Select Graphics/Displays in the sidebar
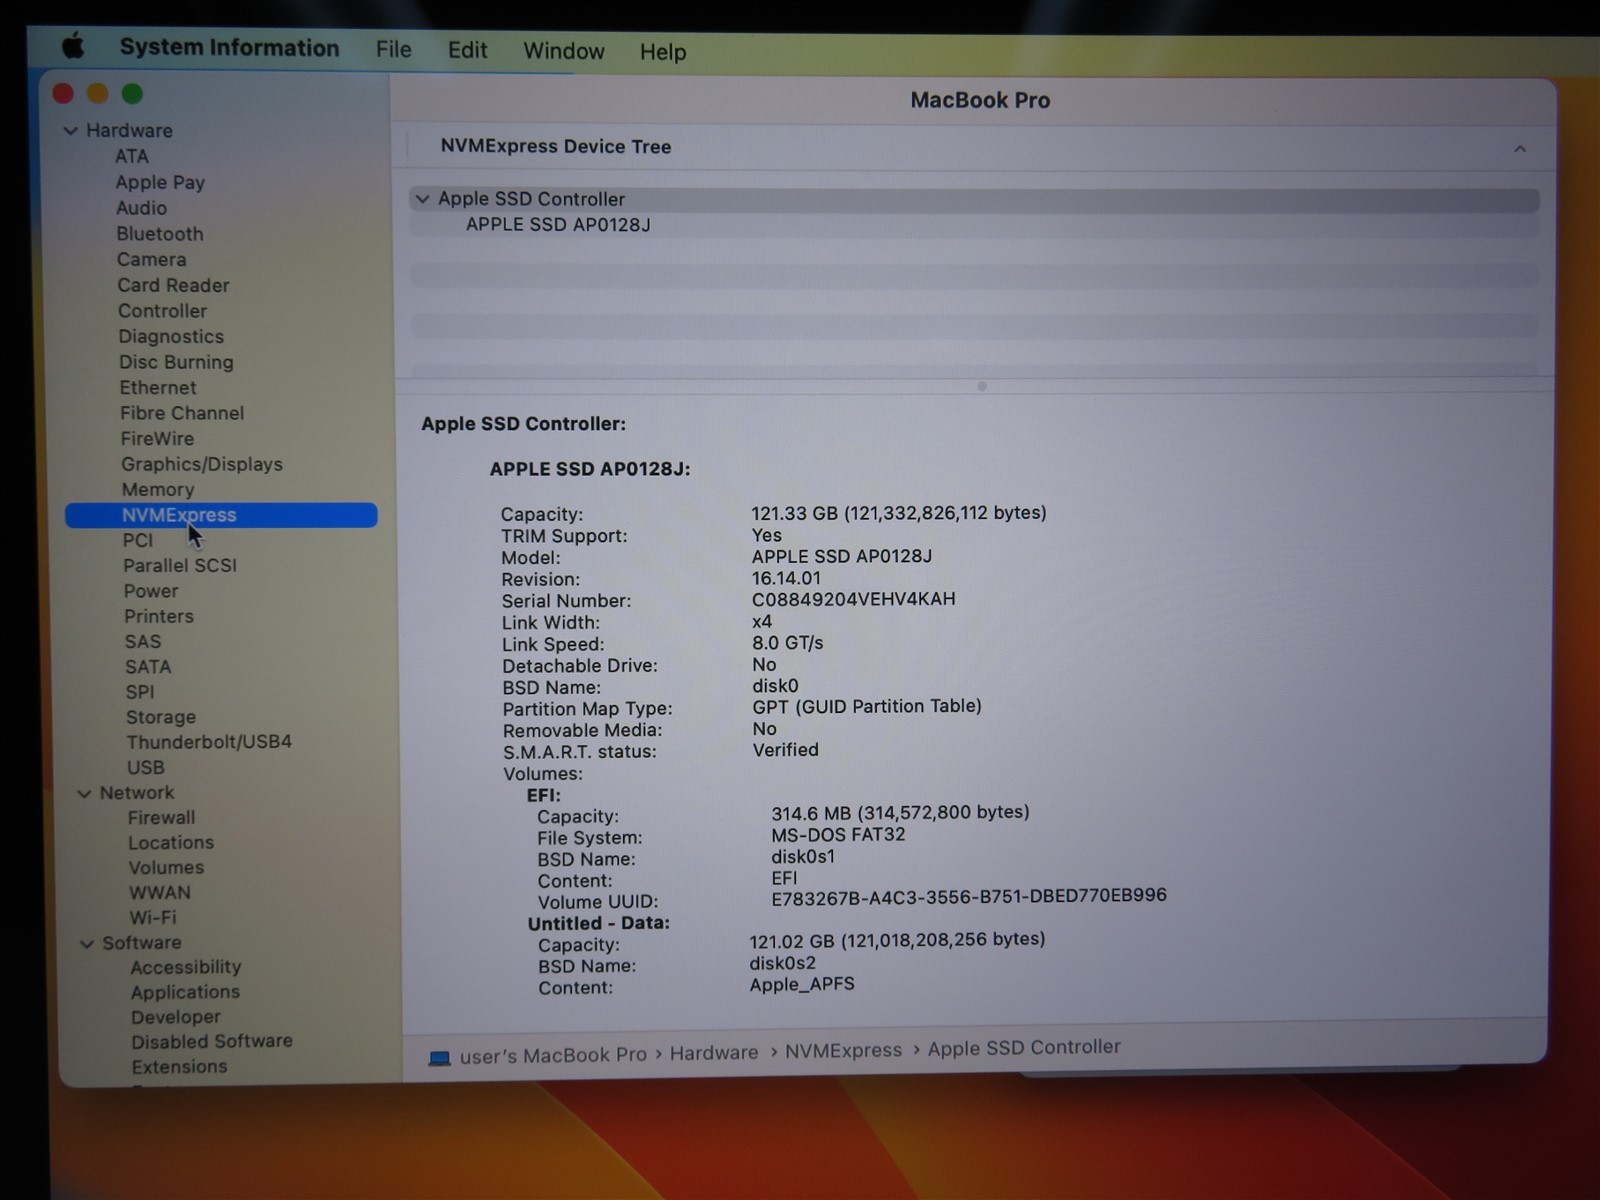Viewport: 1600px width, 1200px height. 202,464
